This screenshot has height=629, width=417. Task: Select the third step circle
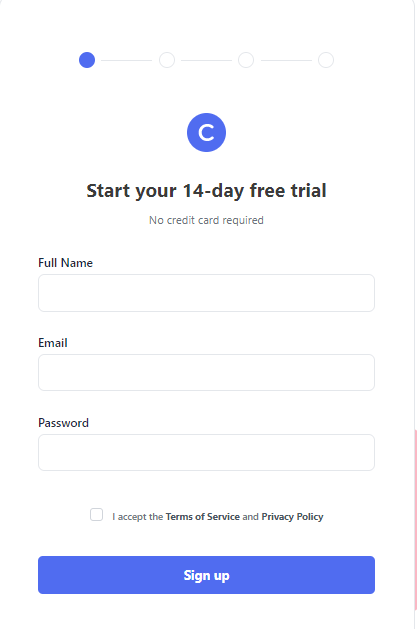coord(246,60)
